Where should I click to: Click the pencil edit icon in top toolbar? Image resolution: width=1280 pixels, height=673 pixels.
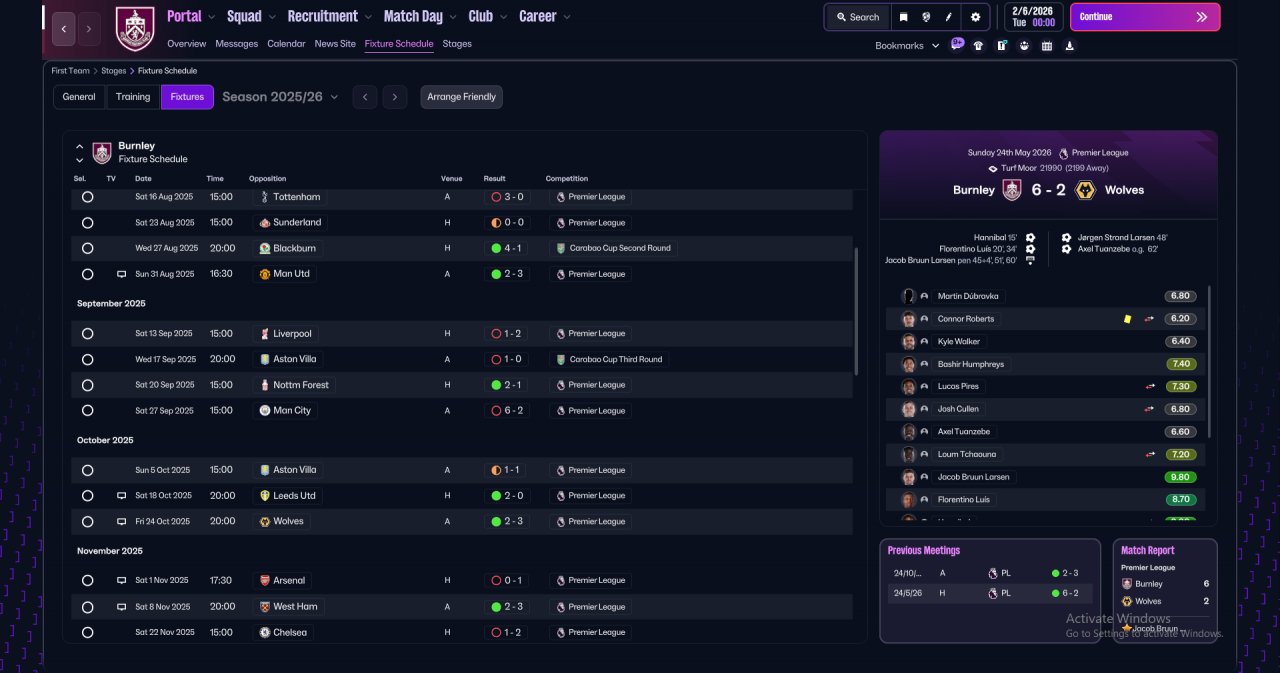coord(949,17)
